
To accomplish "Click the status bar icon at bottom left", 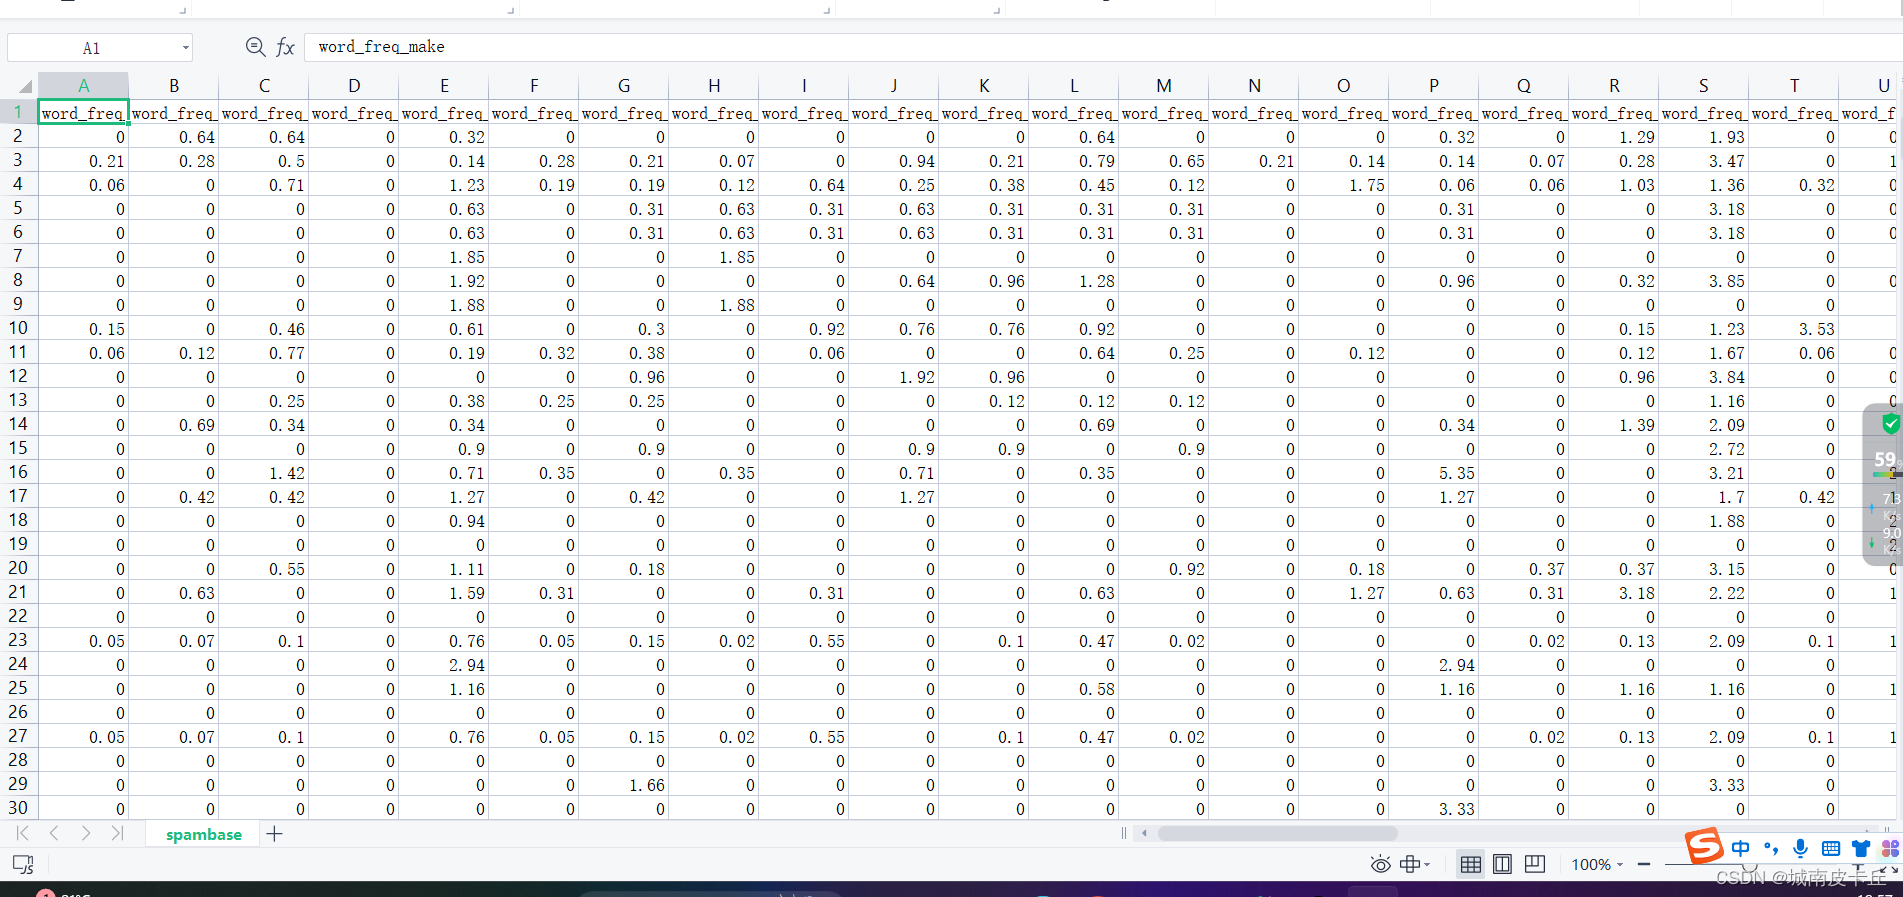I will tap(23, 864).
